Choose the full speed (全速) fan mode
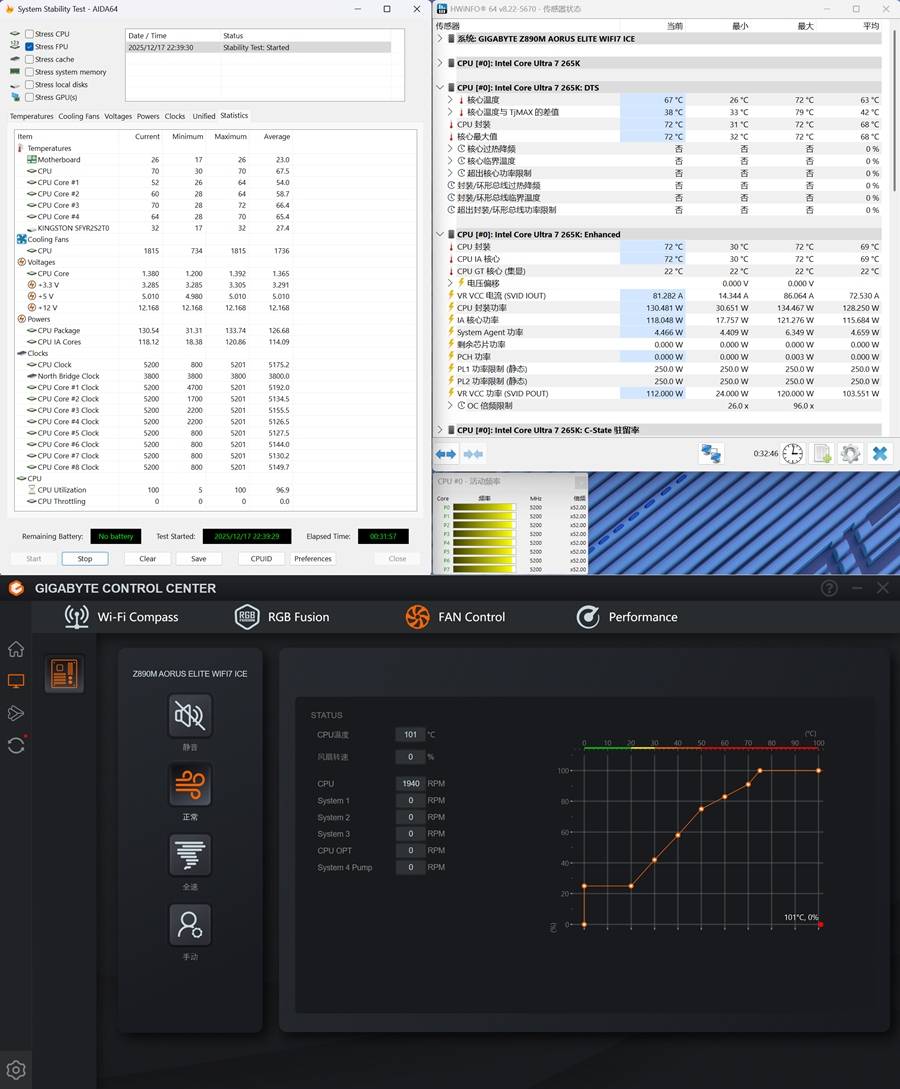This screenshot has width=900, height=1089. (190, 855)
